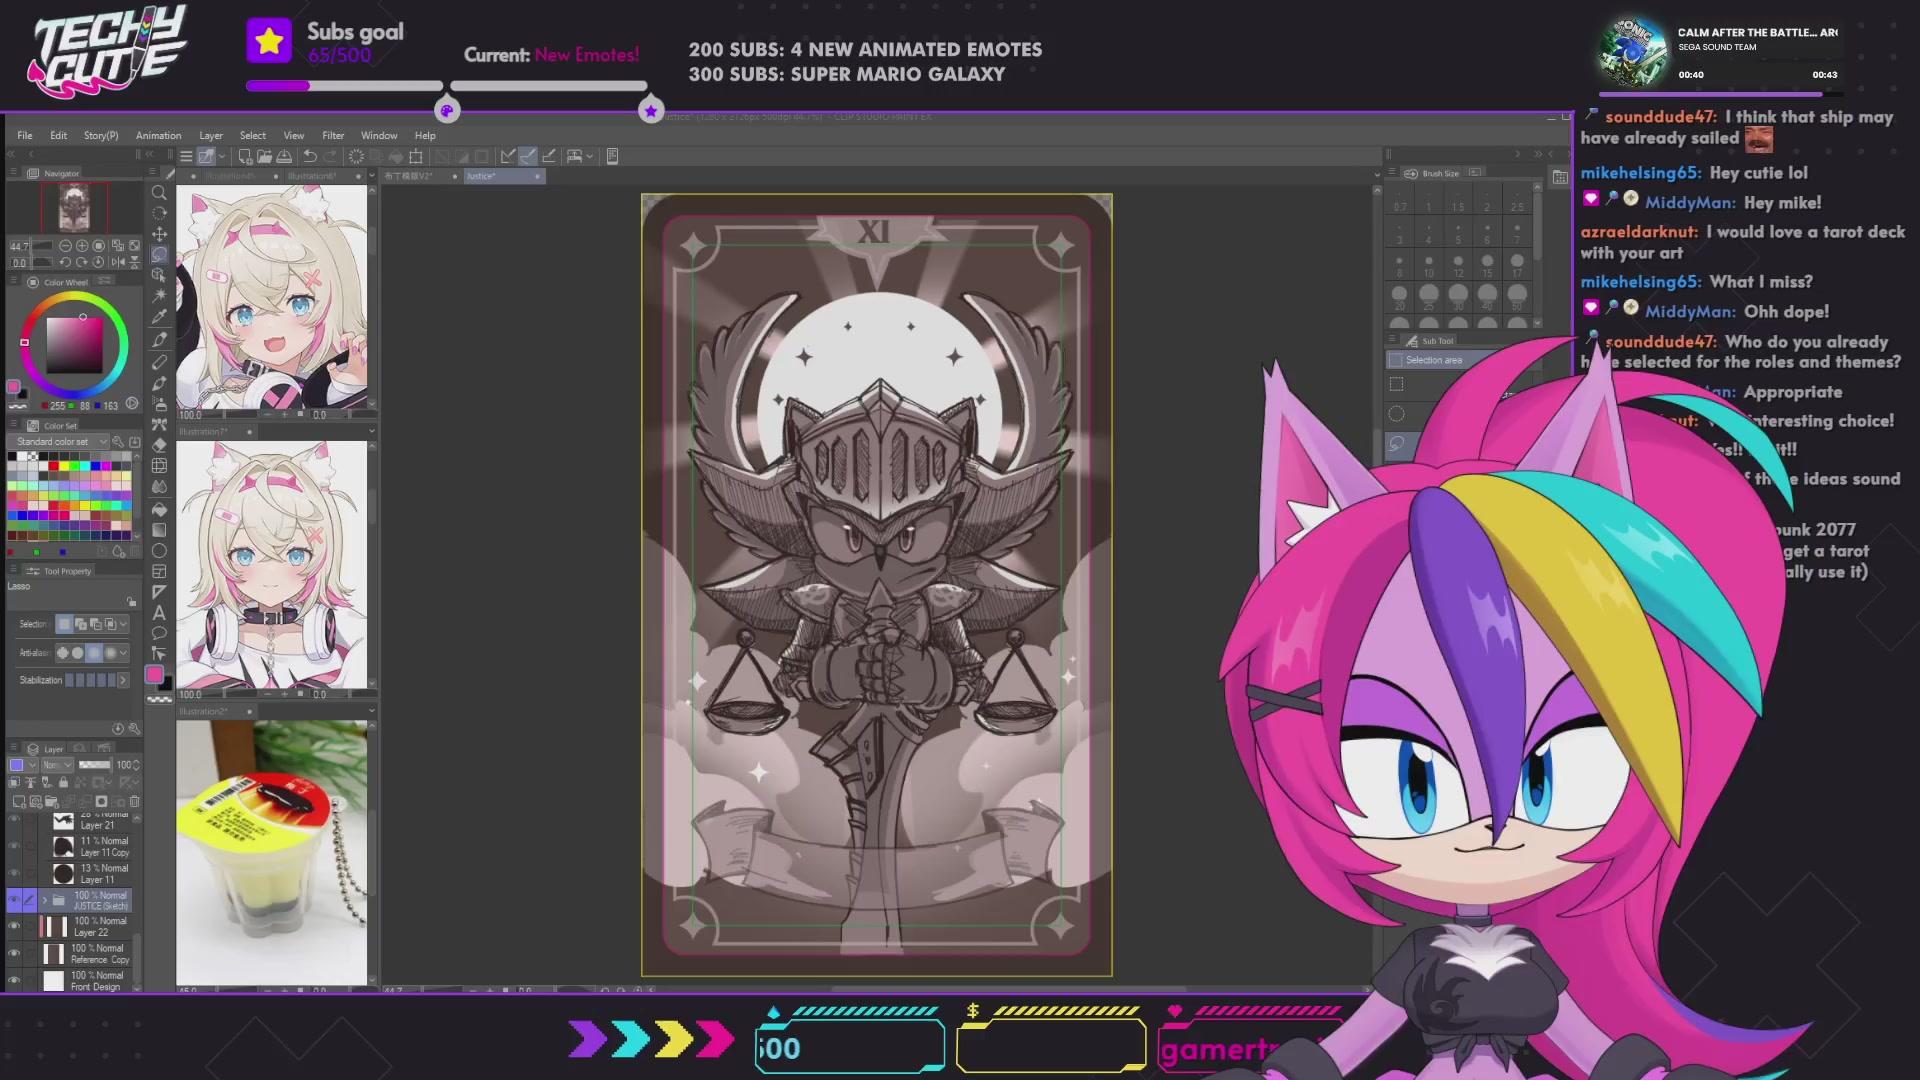
Task: Select the Tool Property panel tab
Action: pyautogui.click(x=60, y=571)
